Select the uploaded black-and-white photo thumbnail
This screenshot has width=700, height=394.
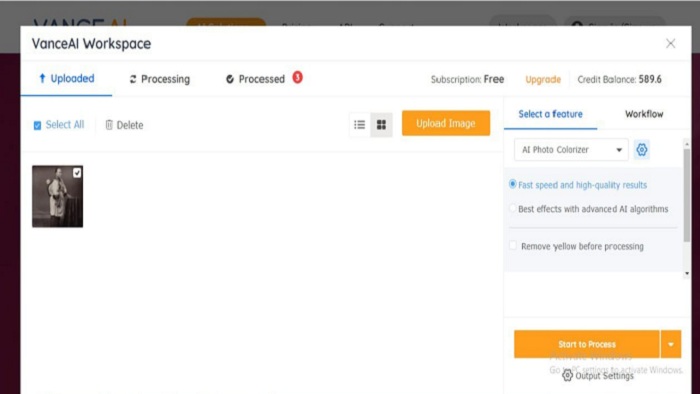[x=58, y=196]
